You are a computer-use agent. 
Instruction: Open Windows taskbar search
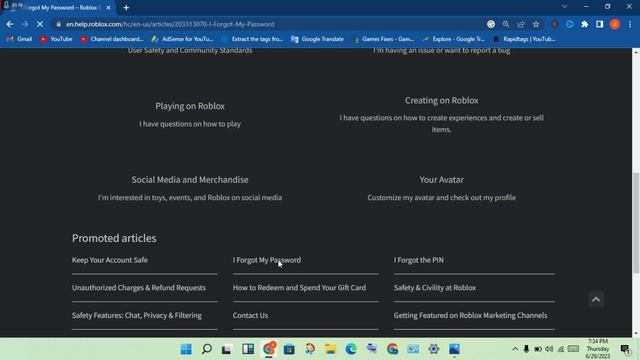[207, 349]
